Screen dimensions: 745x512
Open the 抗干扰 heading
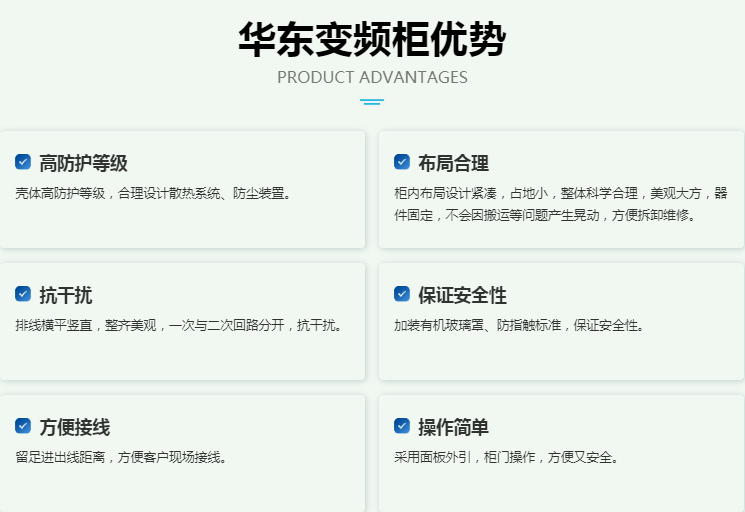pyautogui.click(x=66, y=295)
